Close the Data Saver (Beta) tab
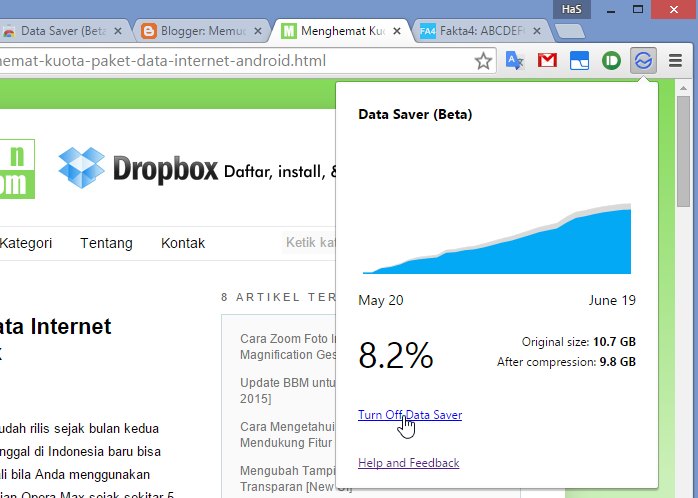 (118, 31)
